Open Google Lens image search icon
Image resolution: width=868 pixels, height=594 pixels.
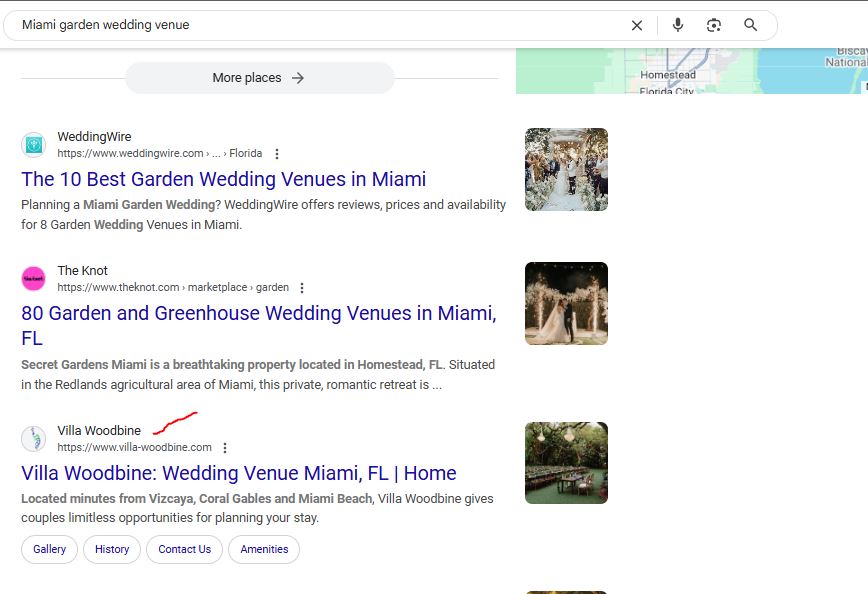714,26
